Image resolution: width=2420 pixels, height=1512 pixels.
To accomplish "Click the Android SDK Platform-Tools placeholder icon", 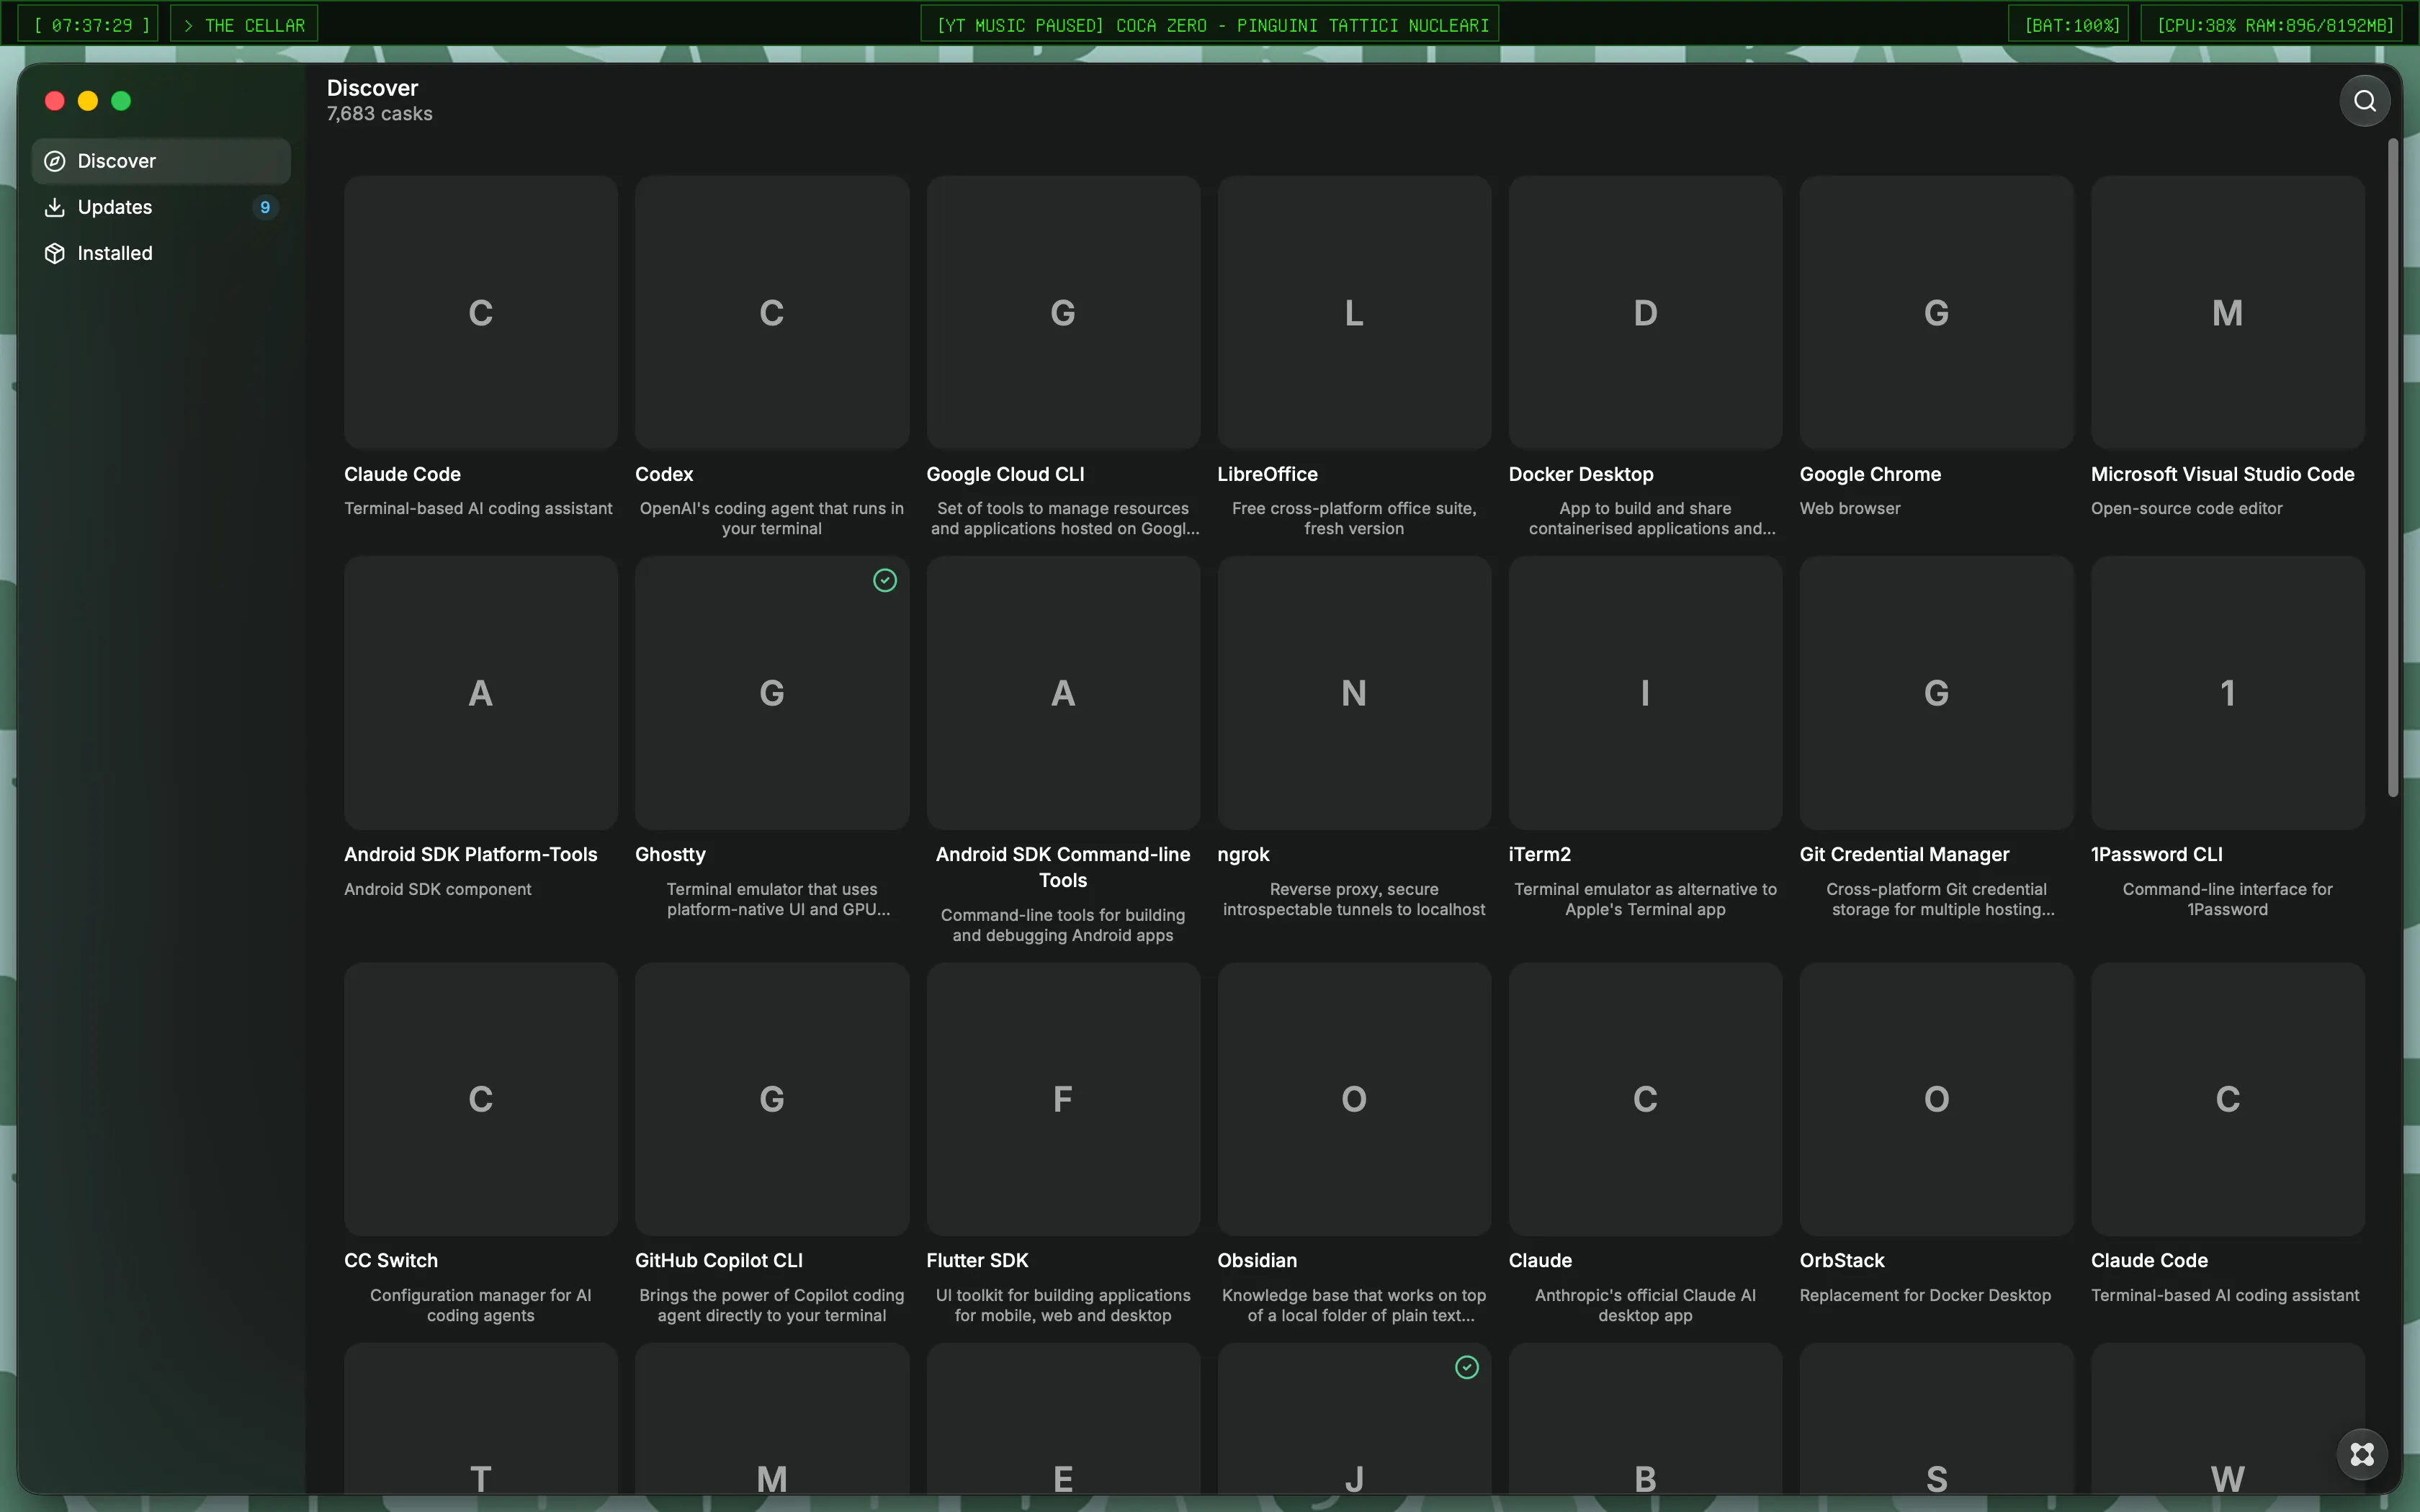I will pos(480,693).
